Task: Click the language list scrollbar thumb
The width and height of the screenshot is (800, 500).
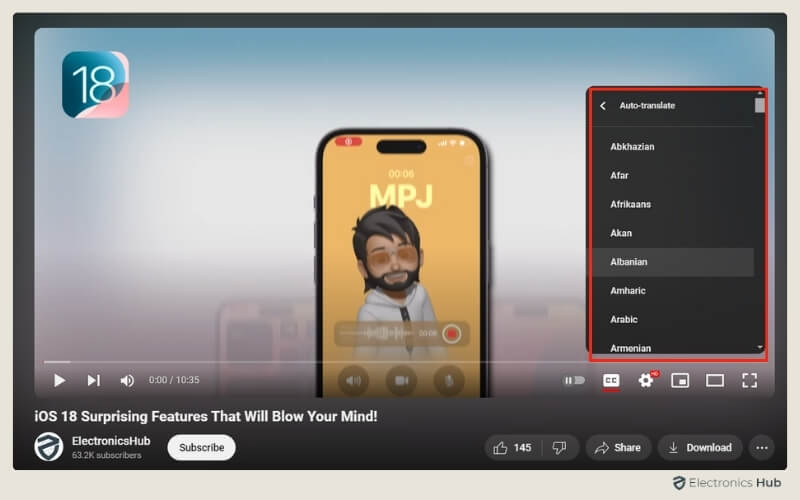Action: click(x=760, y=105)
